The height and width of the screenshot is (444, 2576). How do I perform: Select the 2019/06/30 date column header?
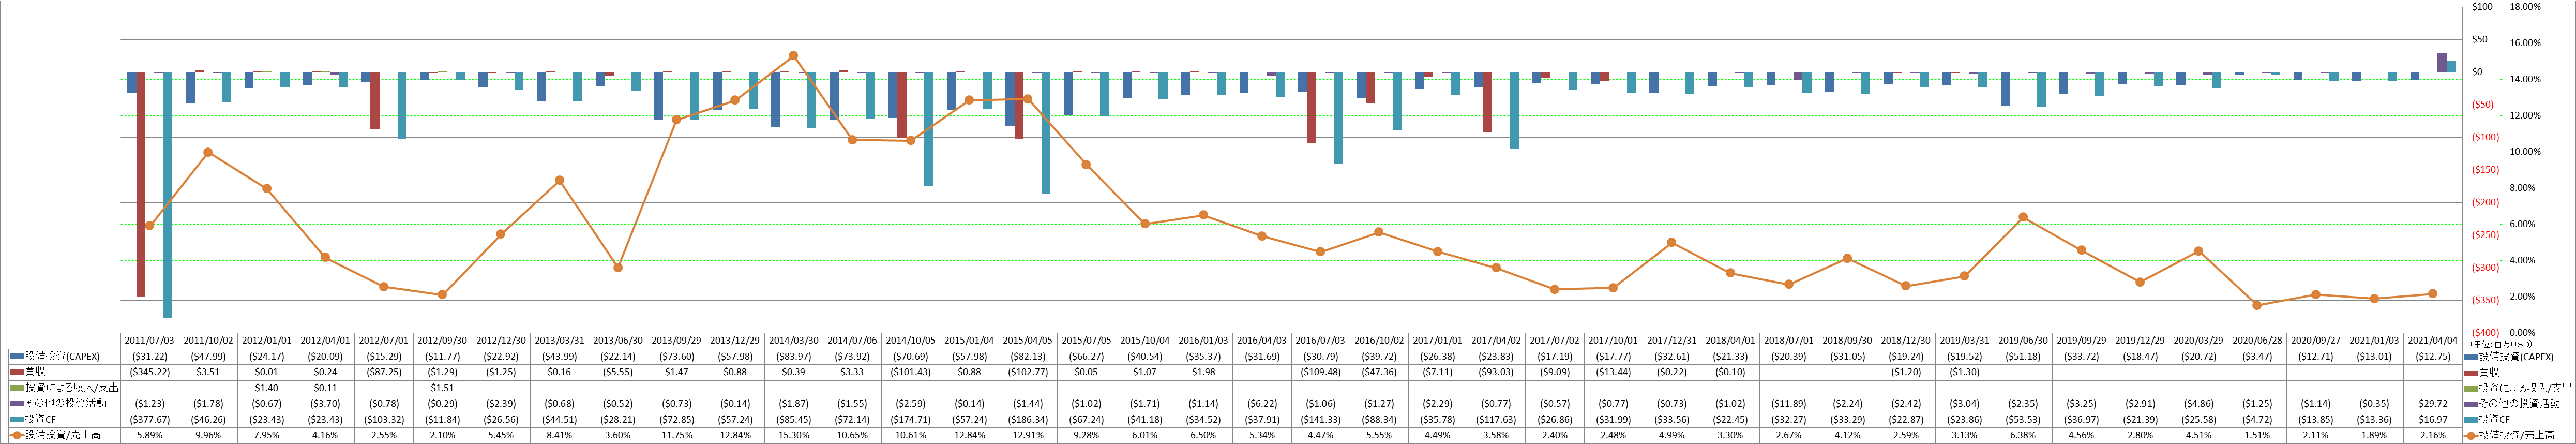pos(2023,341)
